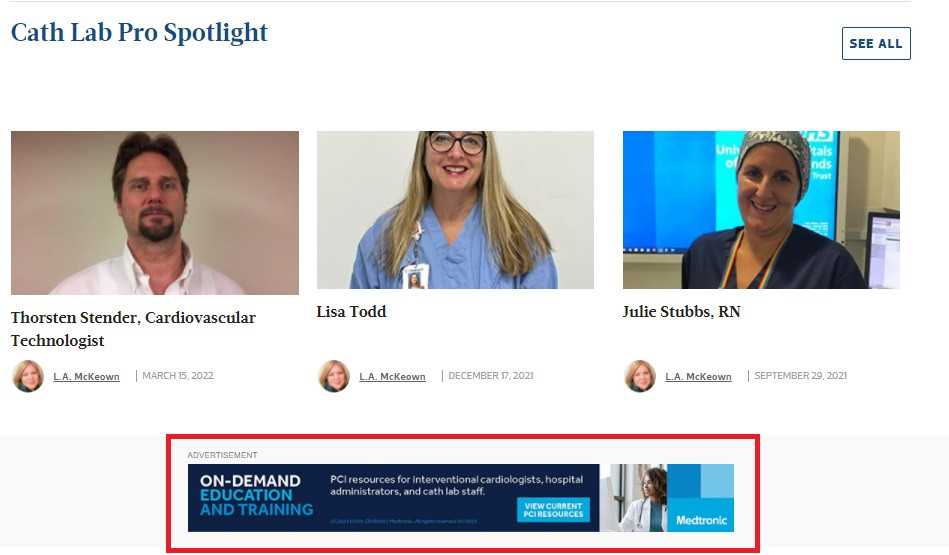Image resolution: width=949 pixels, height=555 pixels.
Task: Open the Thorsten Stender, Cardiovascular Technologist headline
Action: tap(133, 329)
